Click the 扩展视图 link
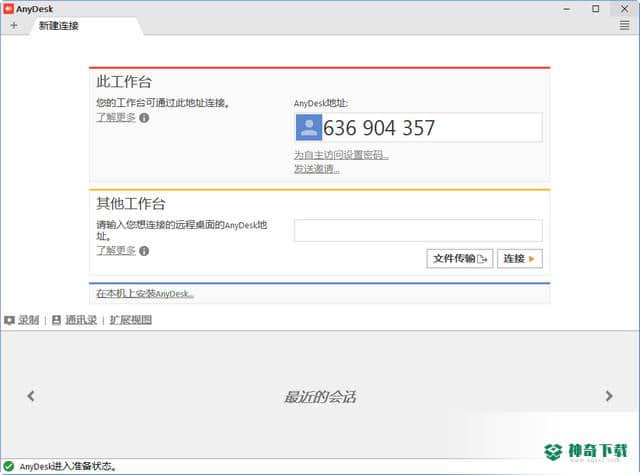This screenshot has width=640, height=475. (x=131, y=320)
